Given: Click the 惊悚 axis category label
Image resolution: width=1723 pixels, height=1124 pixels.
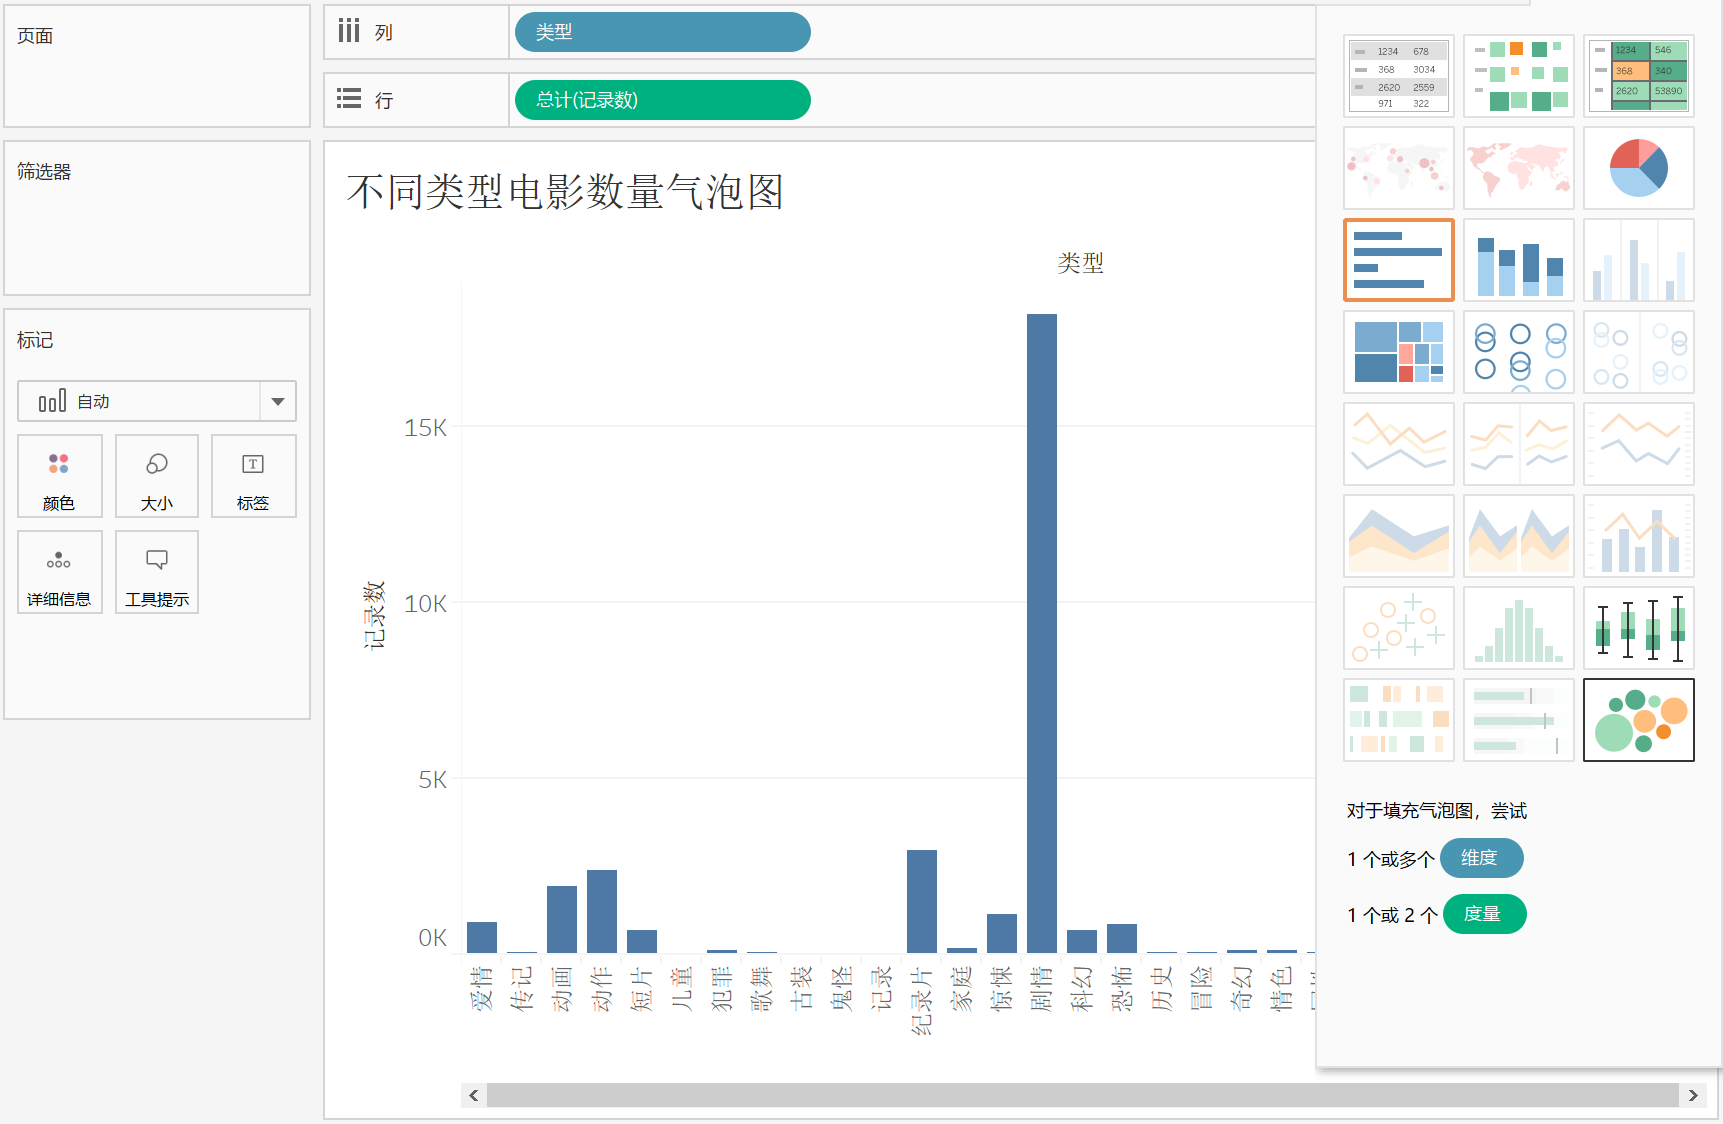Looking at the screenshot, I should pyautogui.click(x=1002, y=988).
